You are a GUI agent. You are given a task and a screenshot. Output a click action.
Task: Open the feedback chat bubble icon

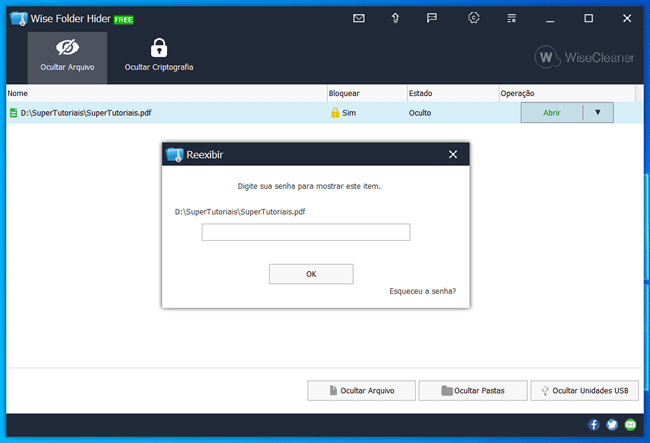click(x=432, y=18)
